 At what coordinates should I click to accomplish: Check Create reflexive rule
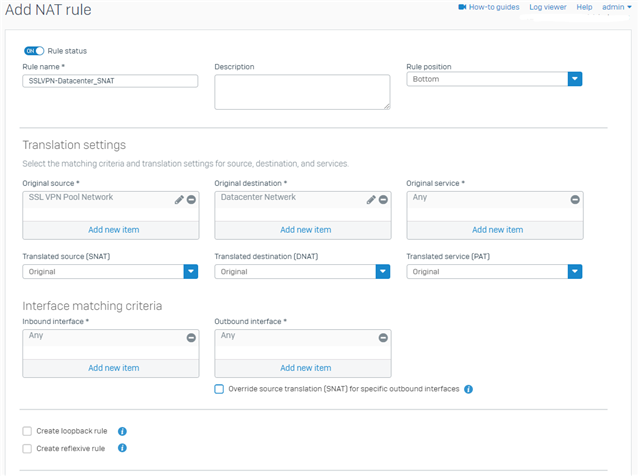[x=27, y=449]
